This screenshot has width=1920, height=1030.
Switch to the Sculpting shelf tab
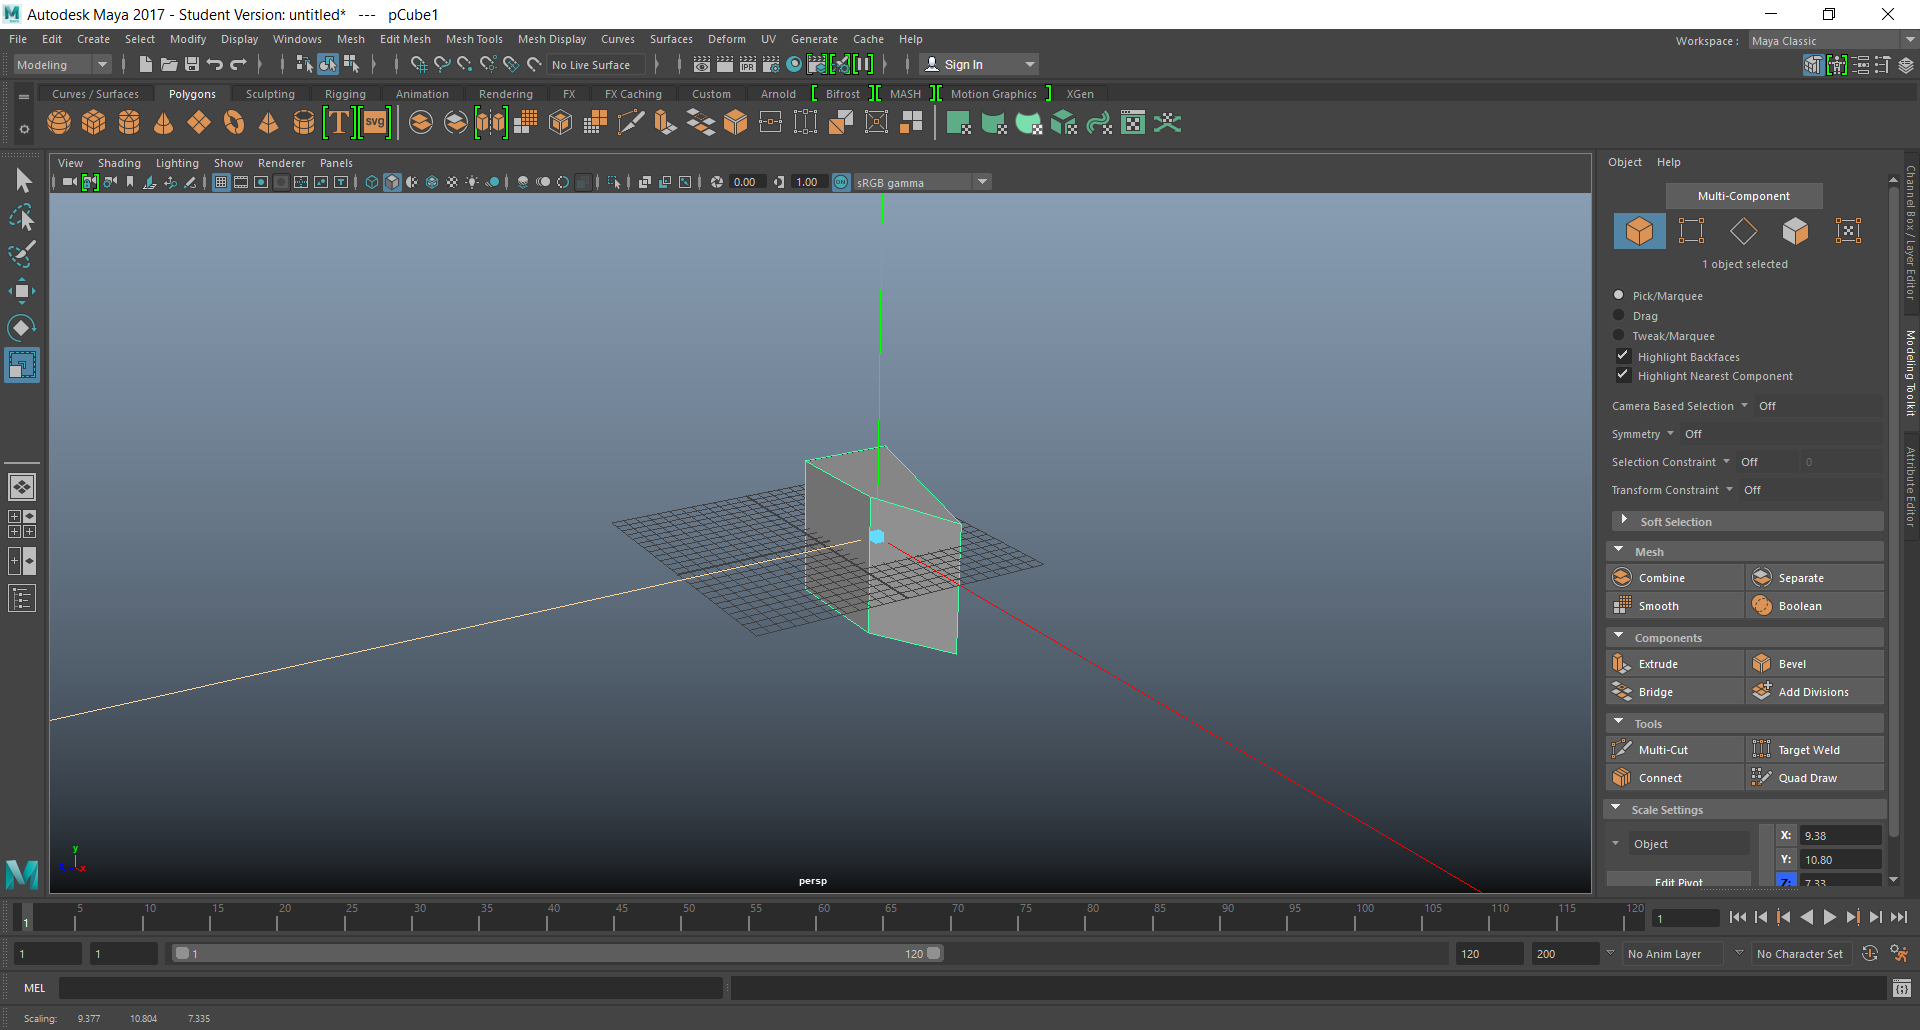[270, 94]
